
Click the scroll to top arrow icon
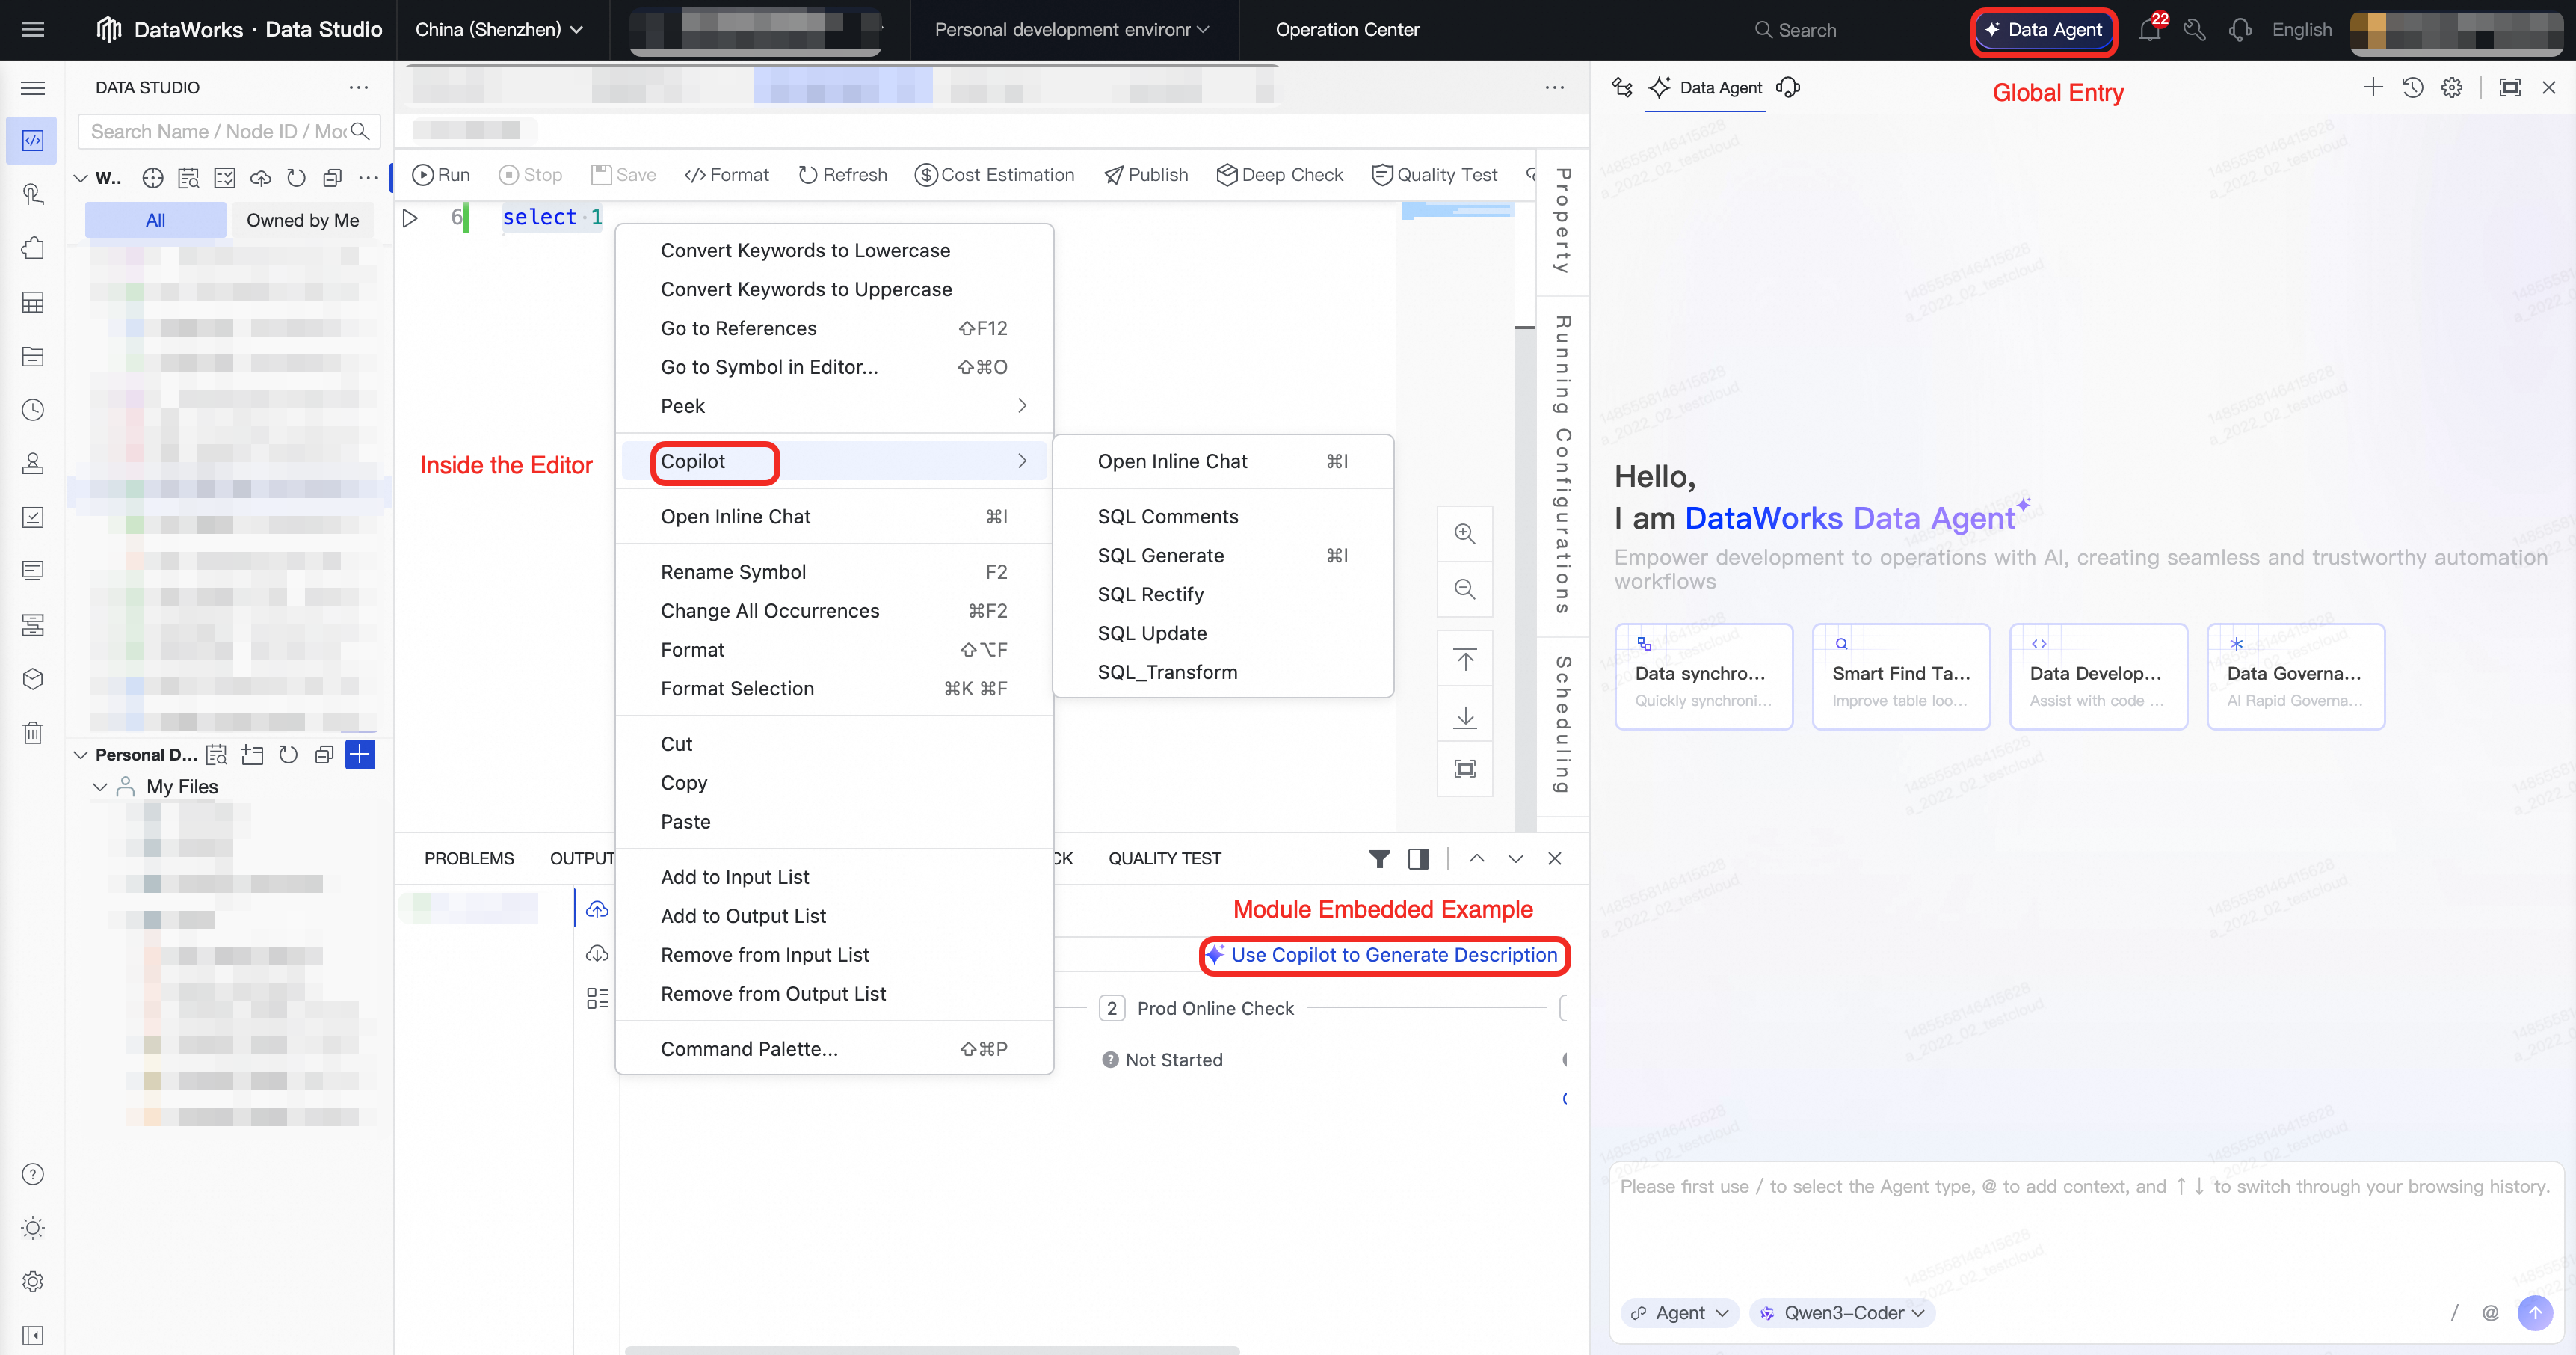(x=1465, y=660)
